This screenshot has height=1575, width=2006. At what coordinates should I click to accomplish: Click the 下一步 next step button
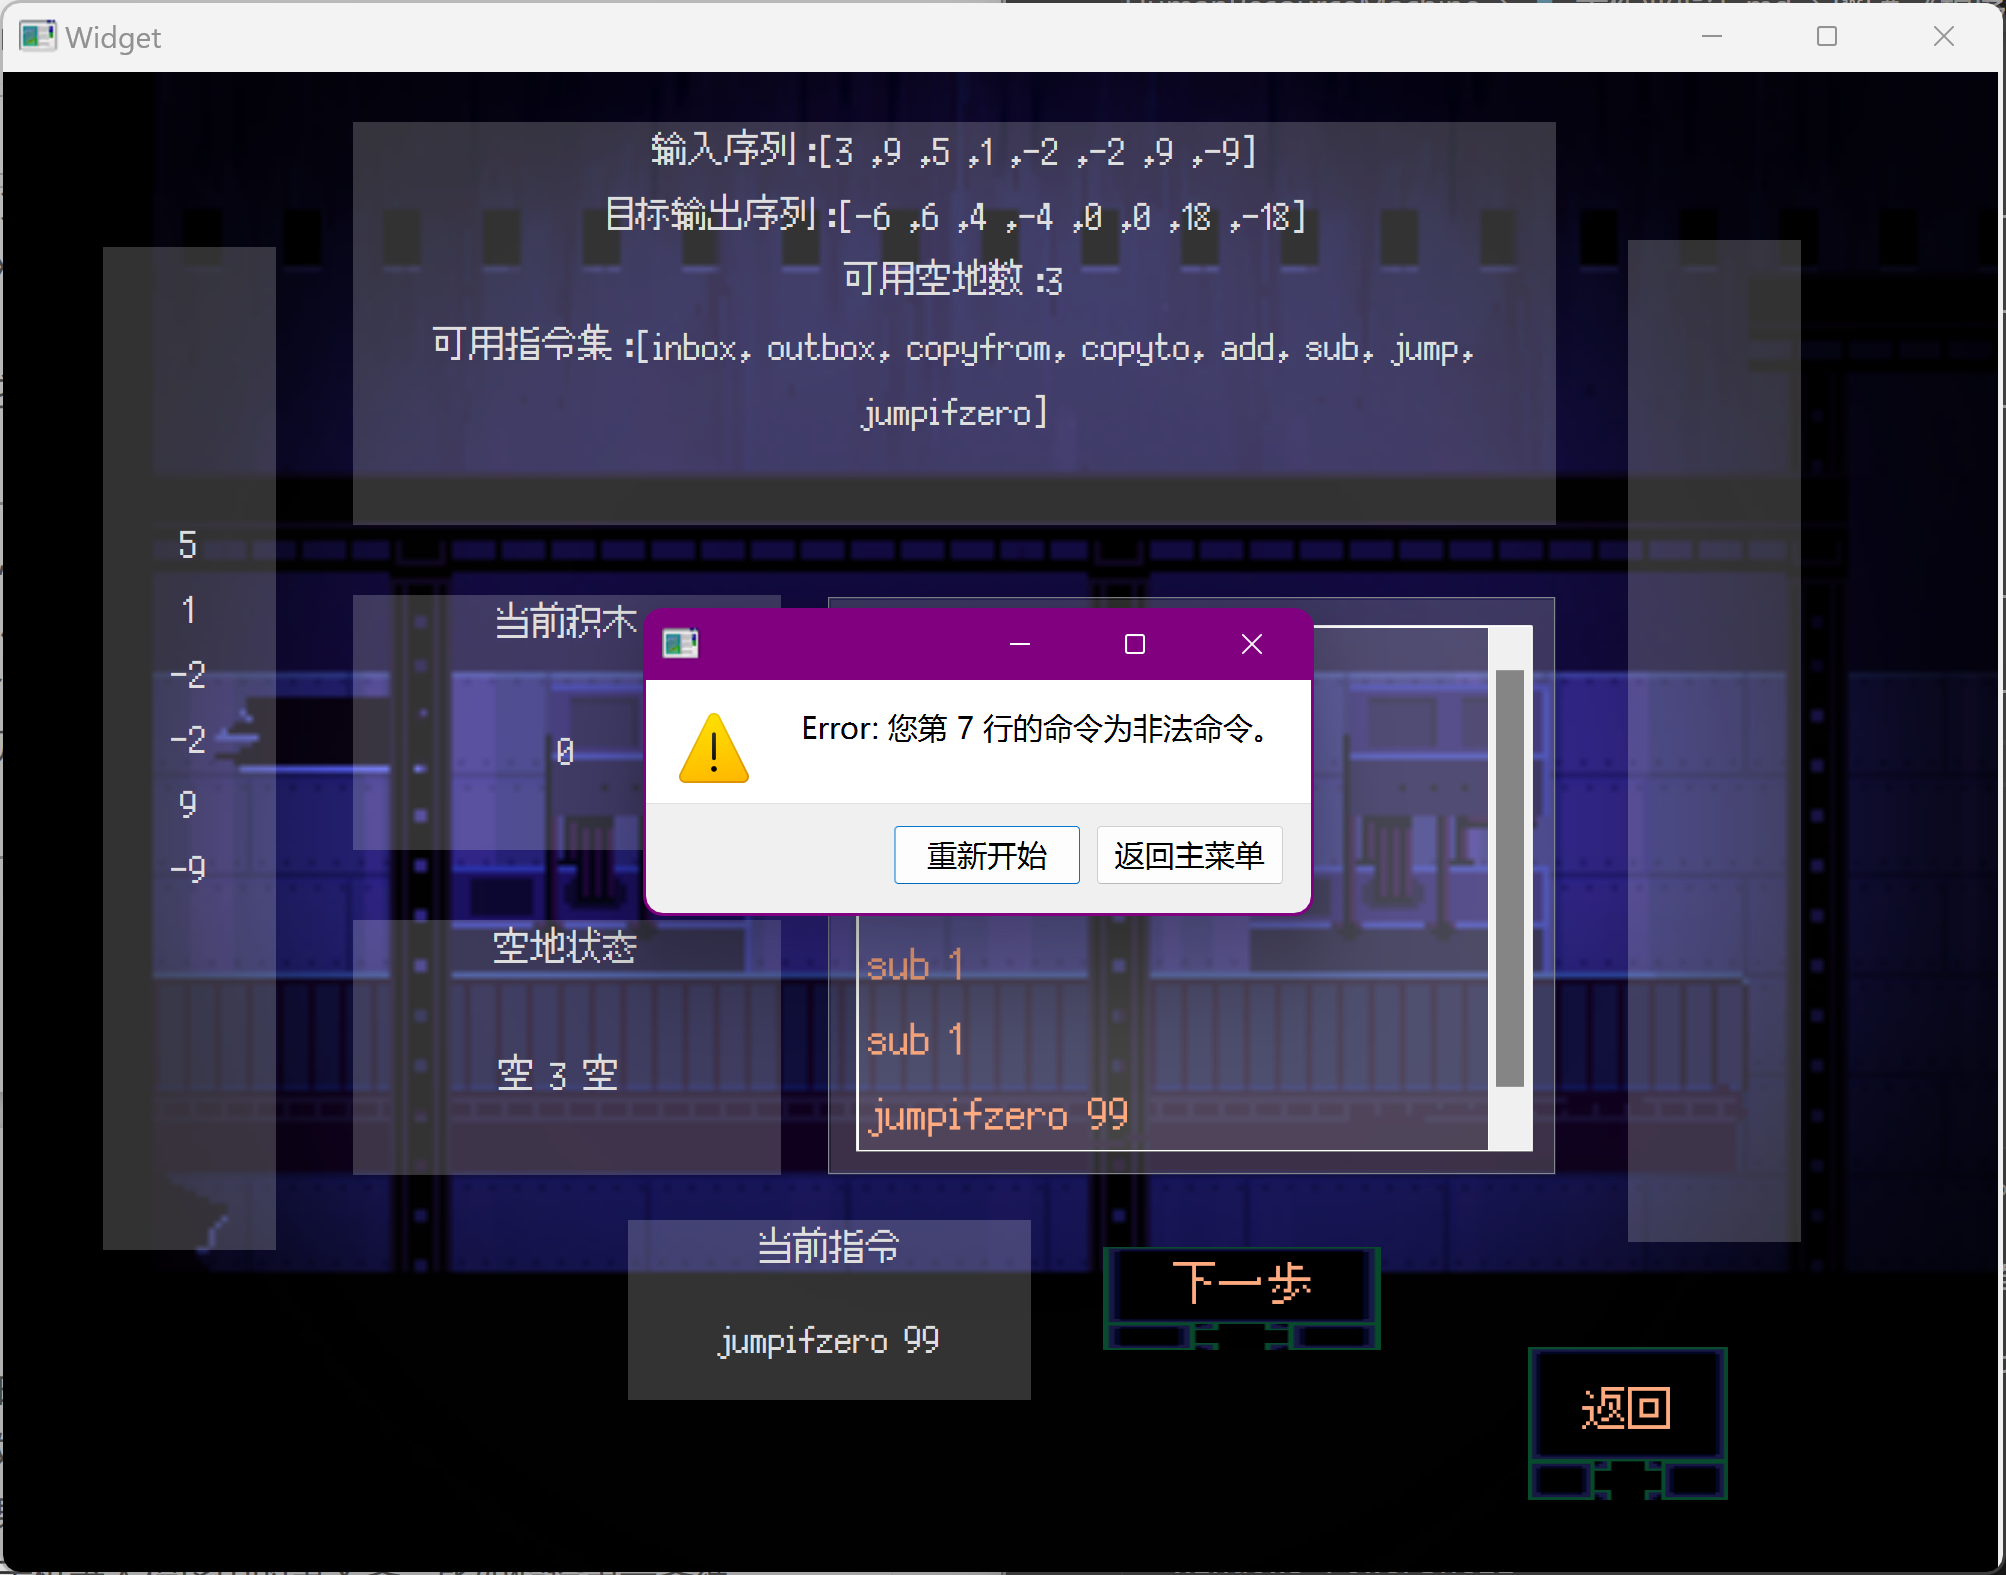(1241, 1296)
